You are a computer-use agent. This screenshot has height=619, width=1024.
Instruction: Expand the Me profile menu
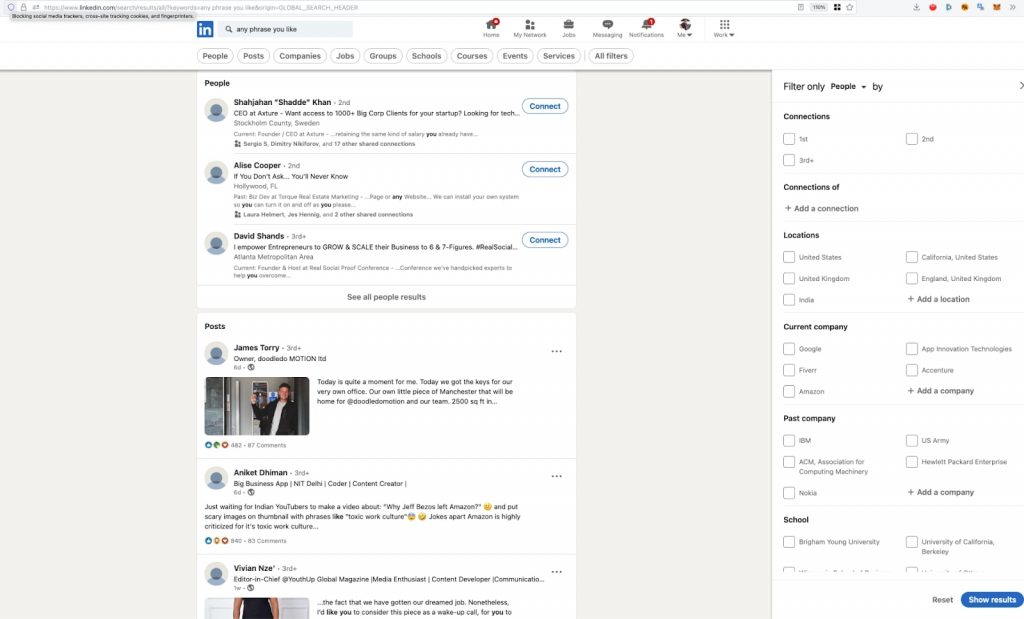tap(684, 28)
